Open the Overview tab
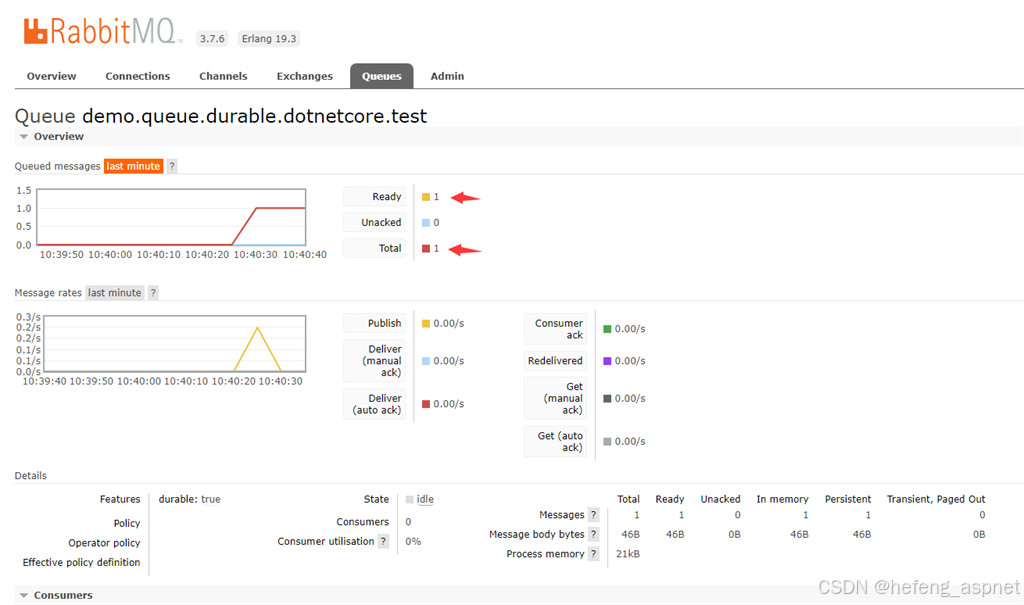The width and height of the screenshot is (1024, 605). click(x=52, y=76)
